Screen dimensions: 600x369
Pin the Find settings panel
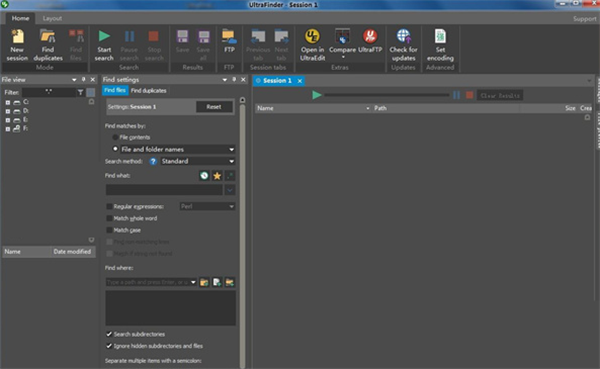234,79
